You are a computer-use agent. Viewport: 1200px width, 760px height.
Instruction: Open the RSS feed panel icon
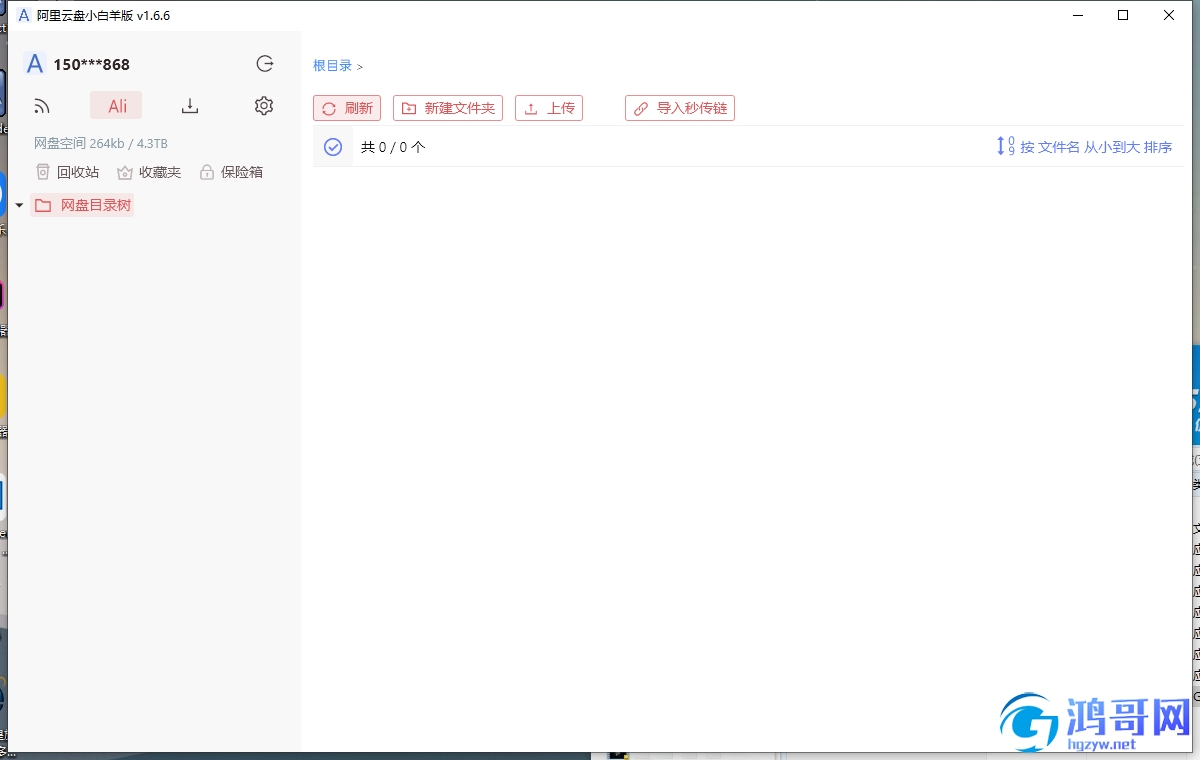(x=42, y=106)
